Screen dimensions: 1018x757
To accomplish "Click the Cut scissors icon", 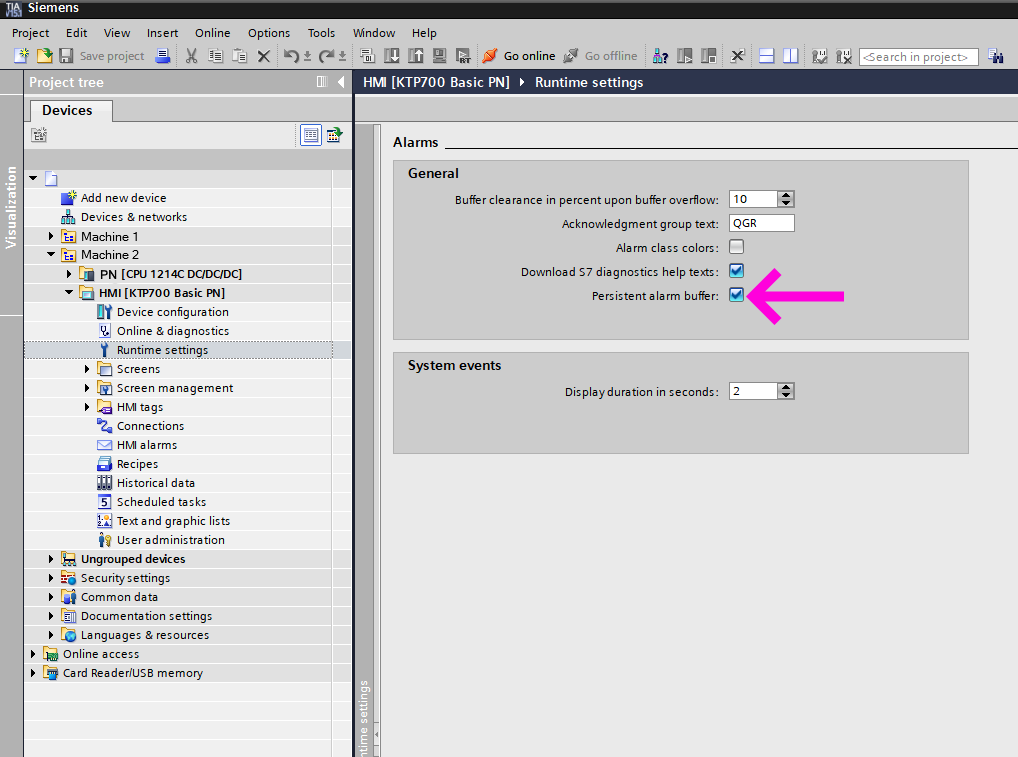I will click(x=192, y=56).
